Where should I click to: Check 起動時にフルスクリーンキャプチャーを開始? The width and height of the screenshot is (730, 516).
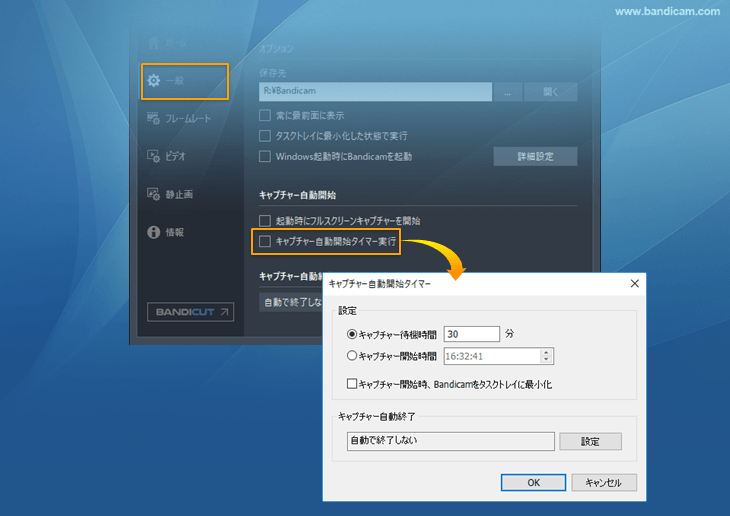265,221
